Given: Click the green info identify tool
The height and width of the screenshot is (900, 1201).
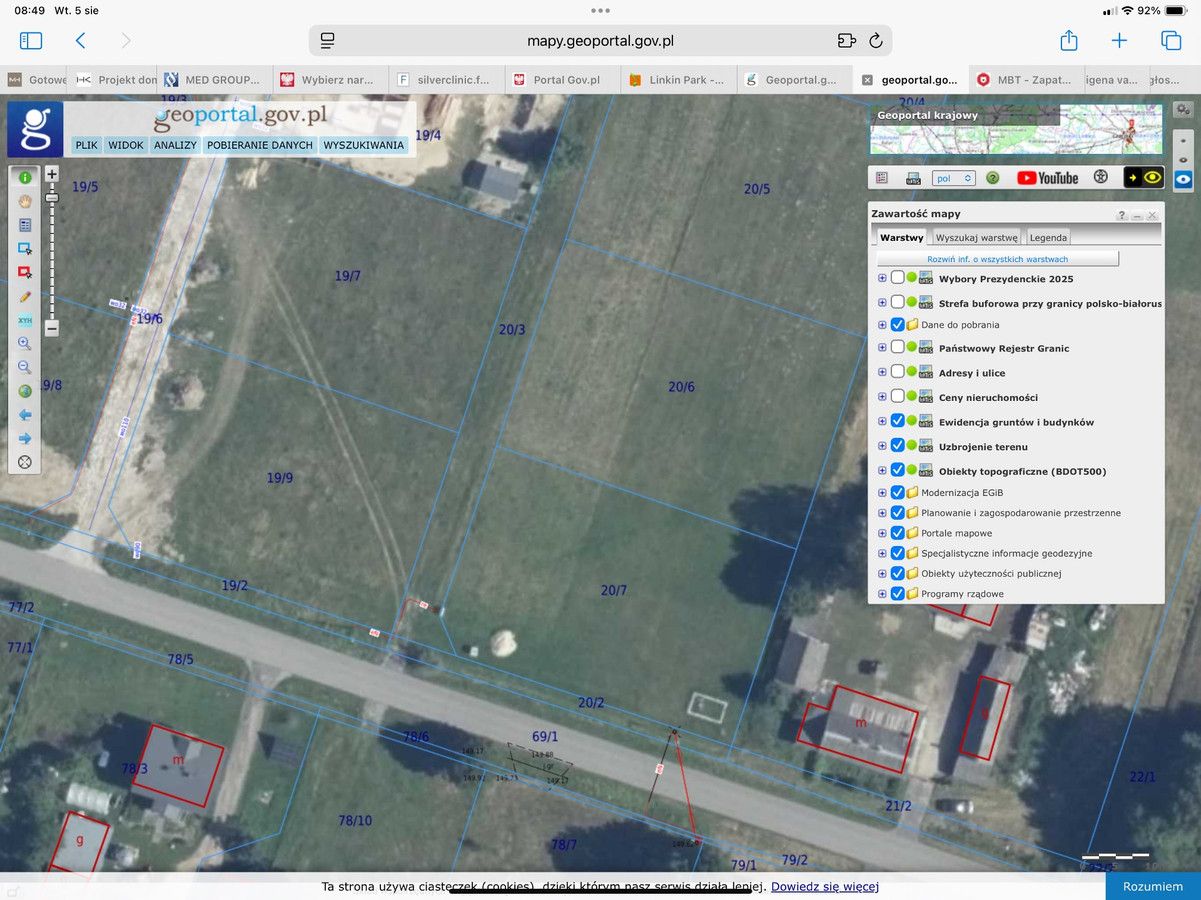Looking at the screenshot, I should [25, 177].
